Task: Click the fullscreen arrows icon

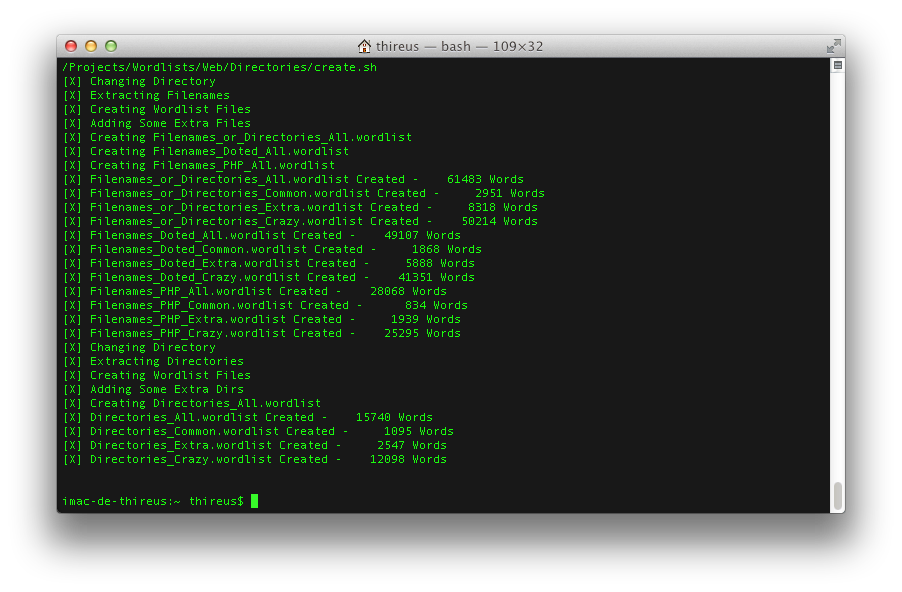Action: 834,46
